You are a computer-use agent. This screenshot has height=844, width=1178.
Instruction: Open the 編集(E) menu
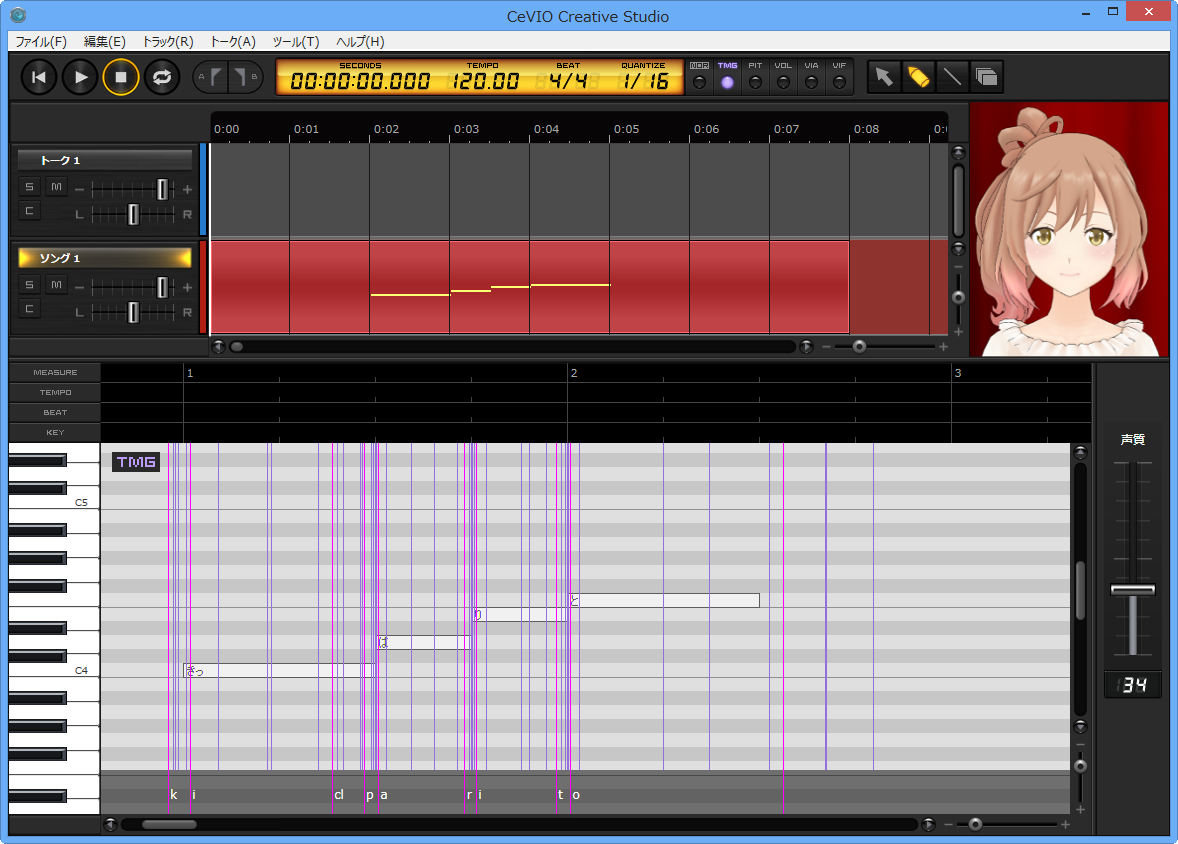(104, 41)
